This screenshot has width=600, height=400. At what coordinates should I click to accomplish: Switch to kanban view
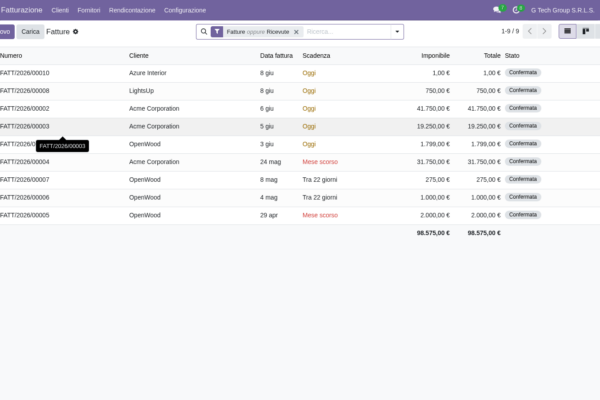[585, 31]
